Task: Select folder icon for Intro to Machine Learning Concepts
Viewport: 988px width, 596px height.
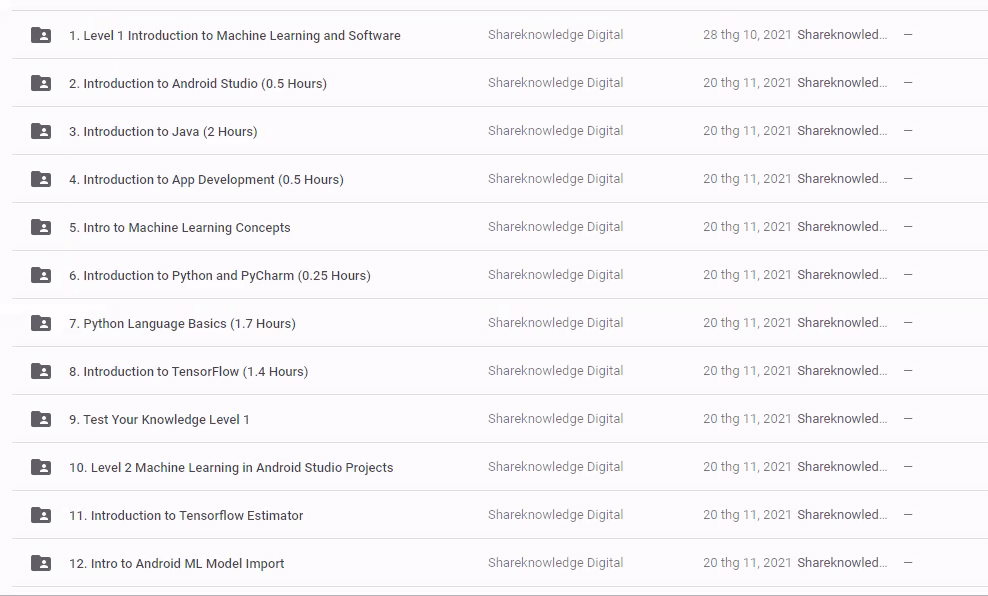Action: point(41,227)
